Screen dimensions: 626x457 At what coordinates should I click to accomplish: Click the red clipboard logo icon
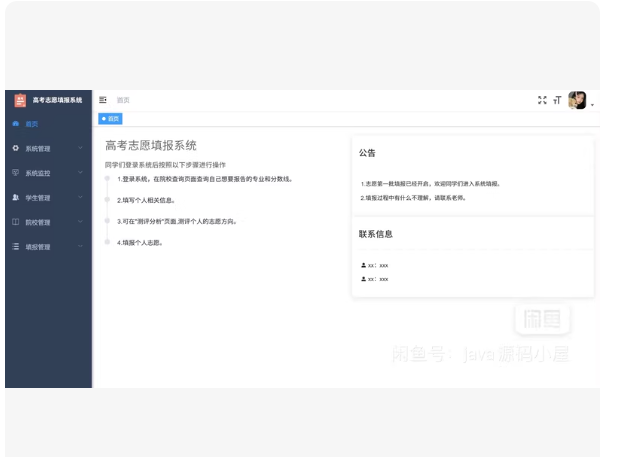[20, 100]
